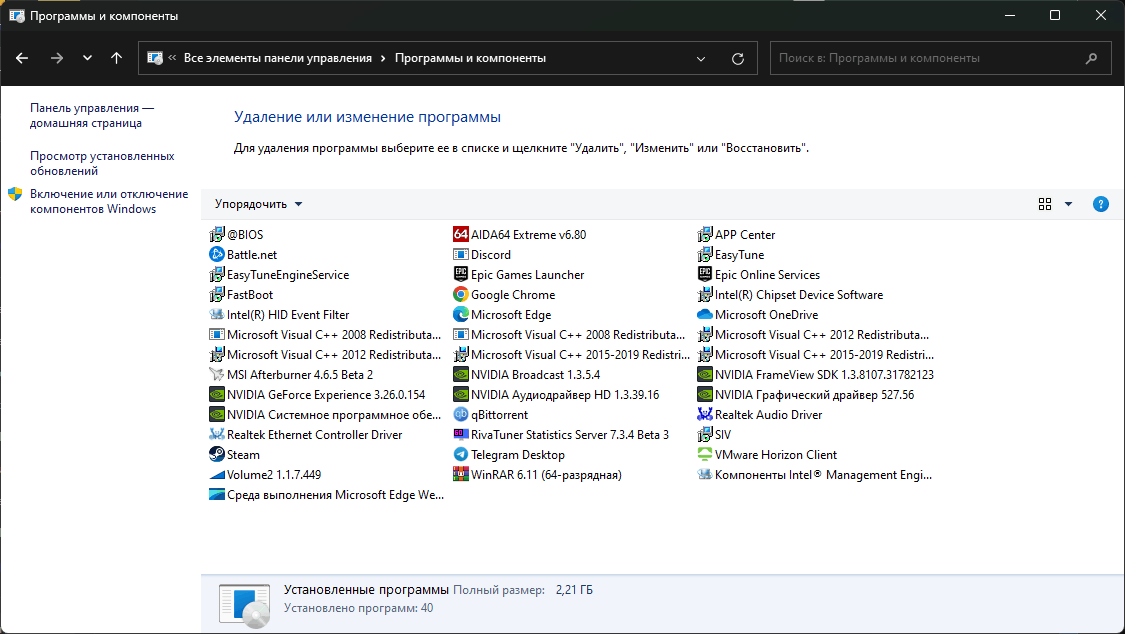Click the Microsoft OneDrive cloud icon
The image size is (1125, 634).
click(x=705, y=315)
